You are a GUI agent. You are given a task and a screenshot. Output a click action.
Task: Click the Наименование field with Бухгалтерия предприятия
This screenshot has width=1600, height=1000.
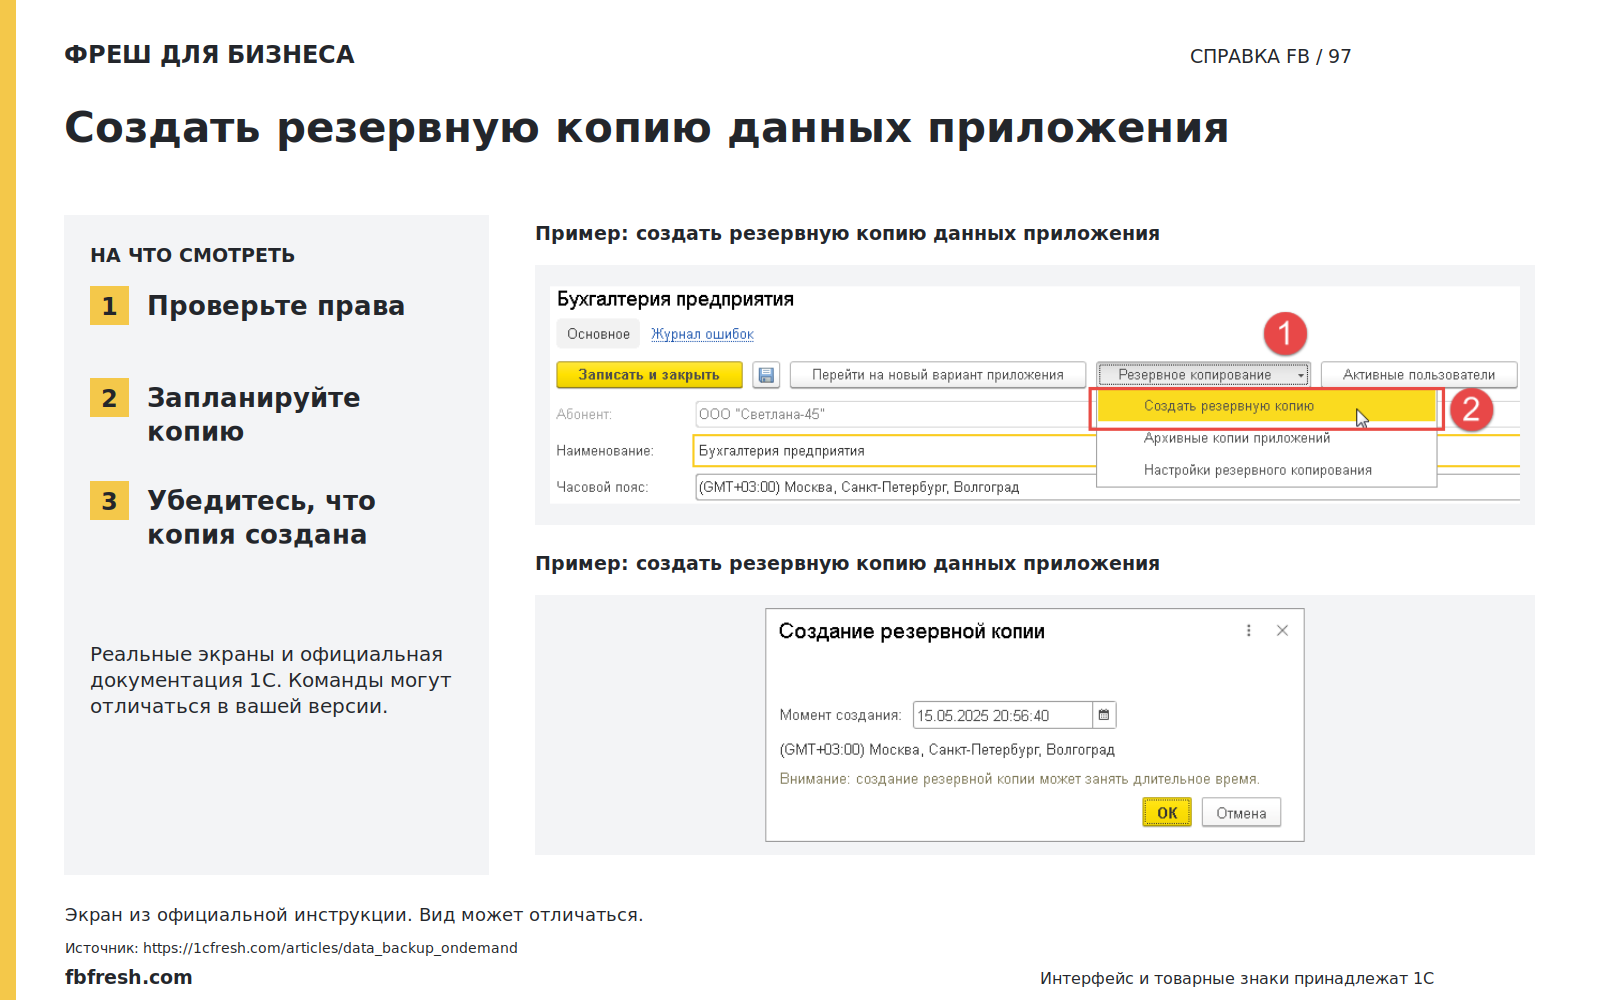point(895,451)
